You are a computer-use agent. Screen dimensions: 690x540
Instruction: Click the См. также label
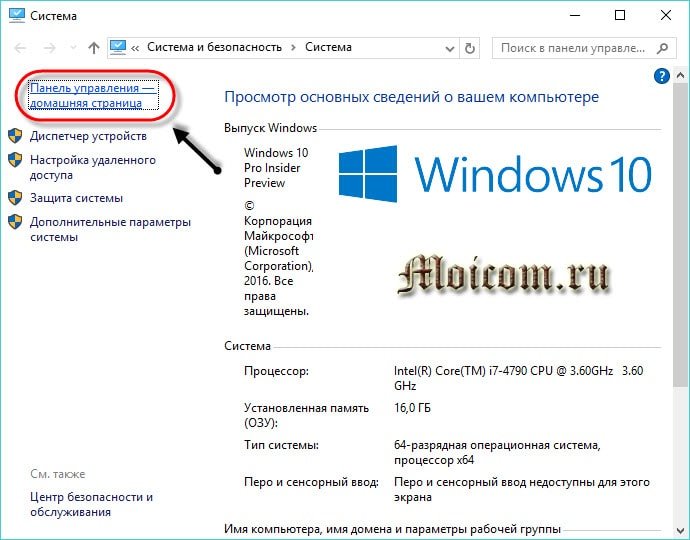coord(58,474)
